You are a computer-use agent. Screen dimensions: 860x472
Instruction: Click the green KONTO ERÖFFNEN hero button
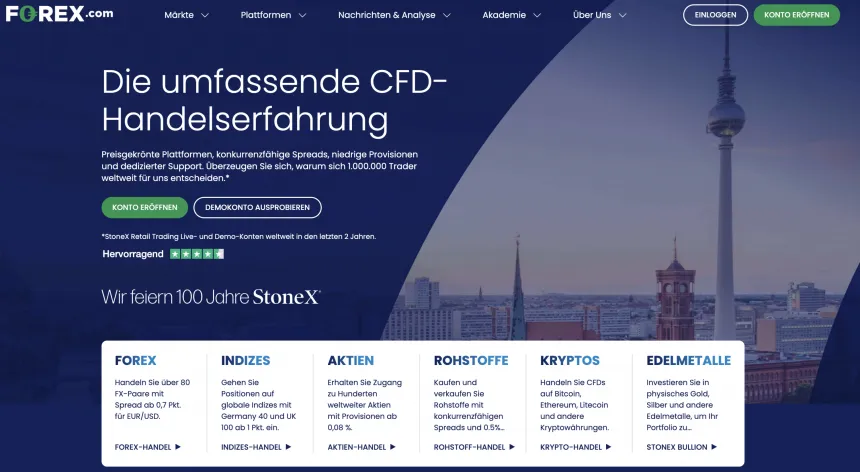[x=145, y=207]
